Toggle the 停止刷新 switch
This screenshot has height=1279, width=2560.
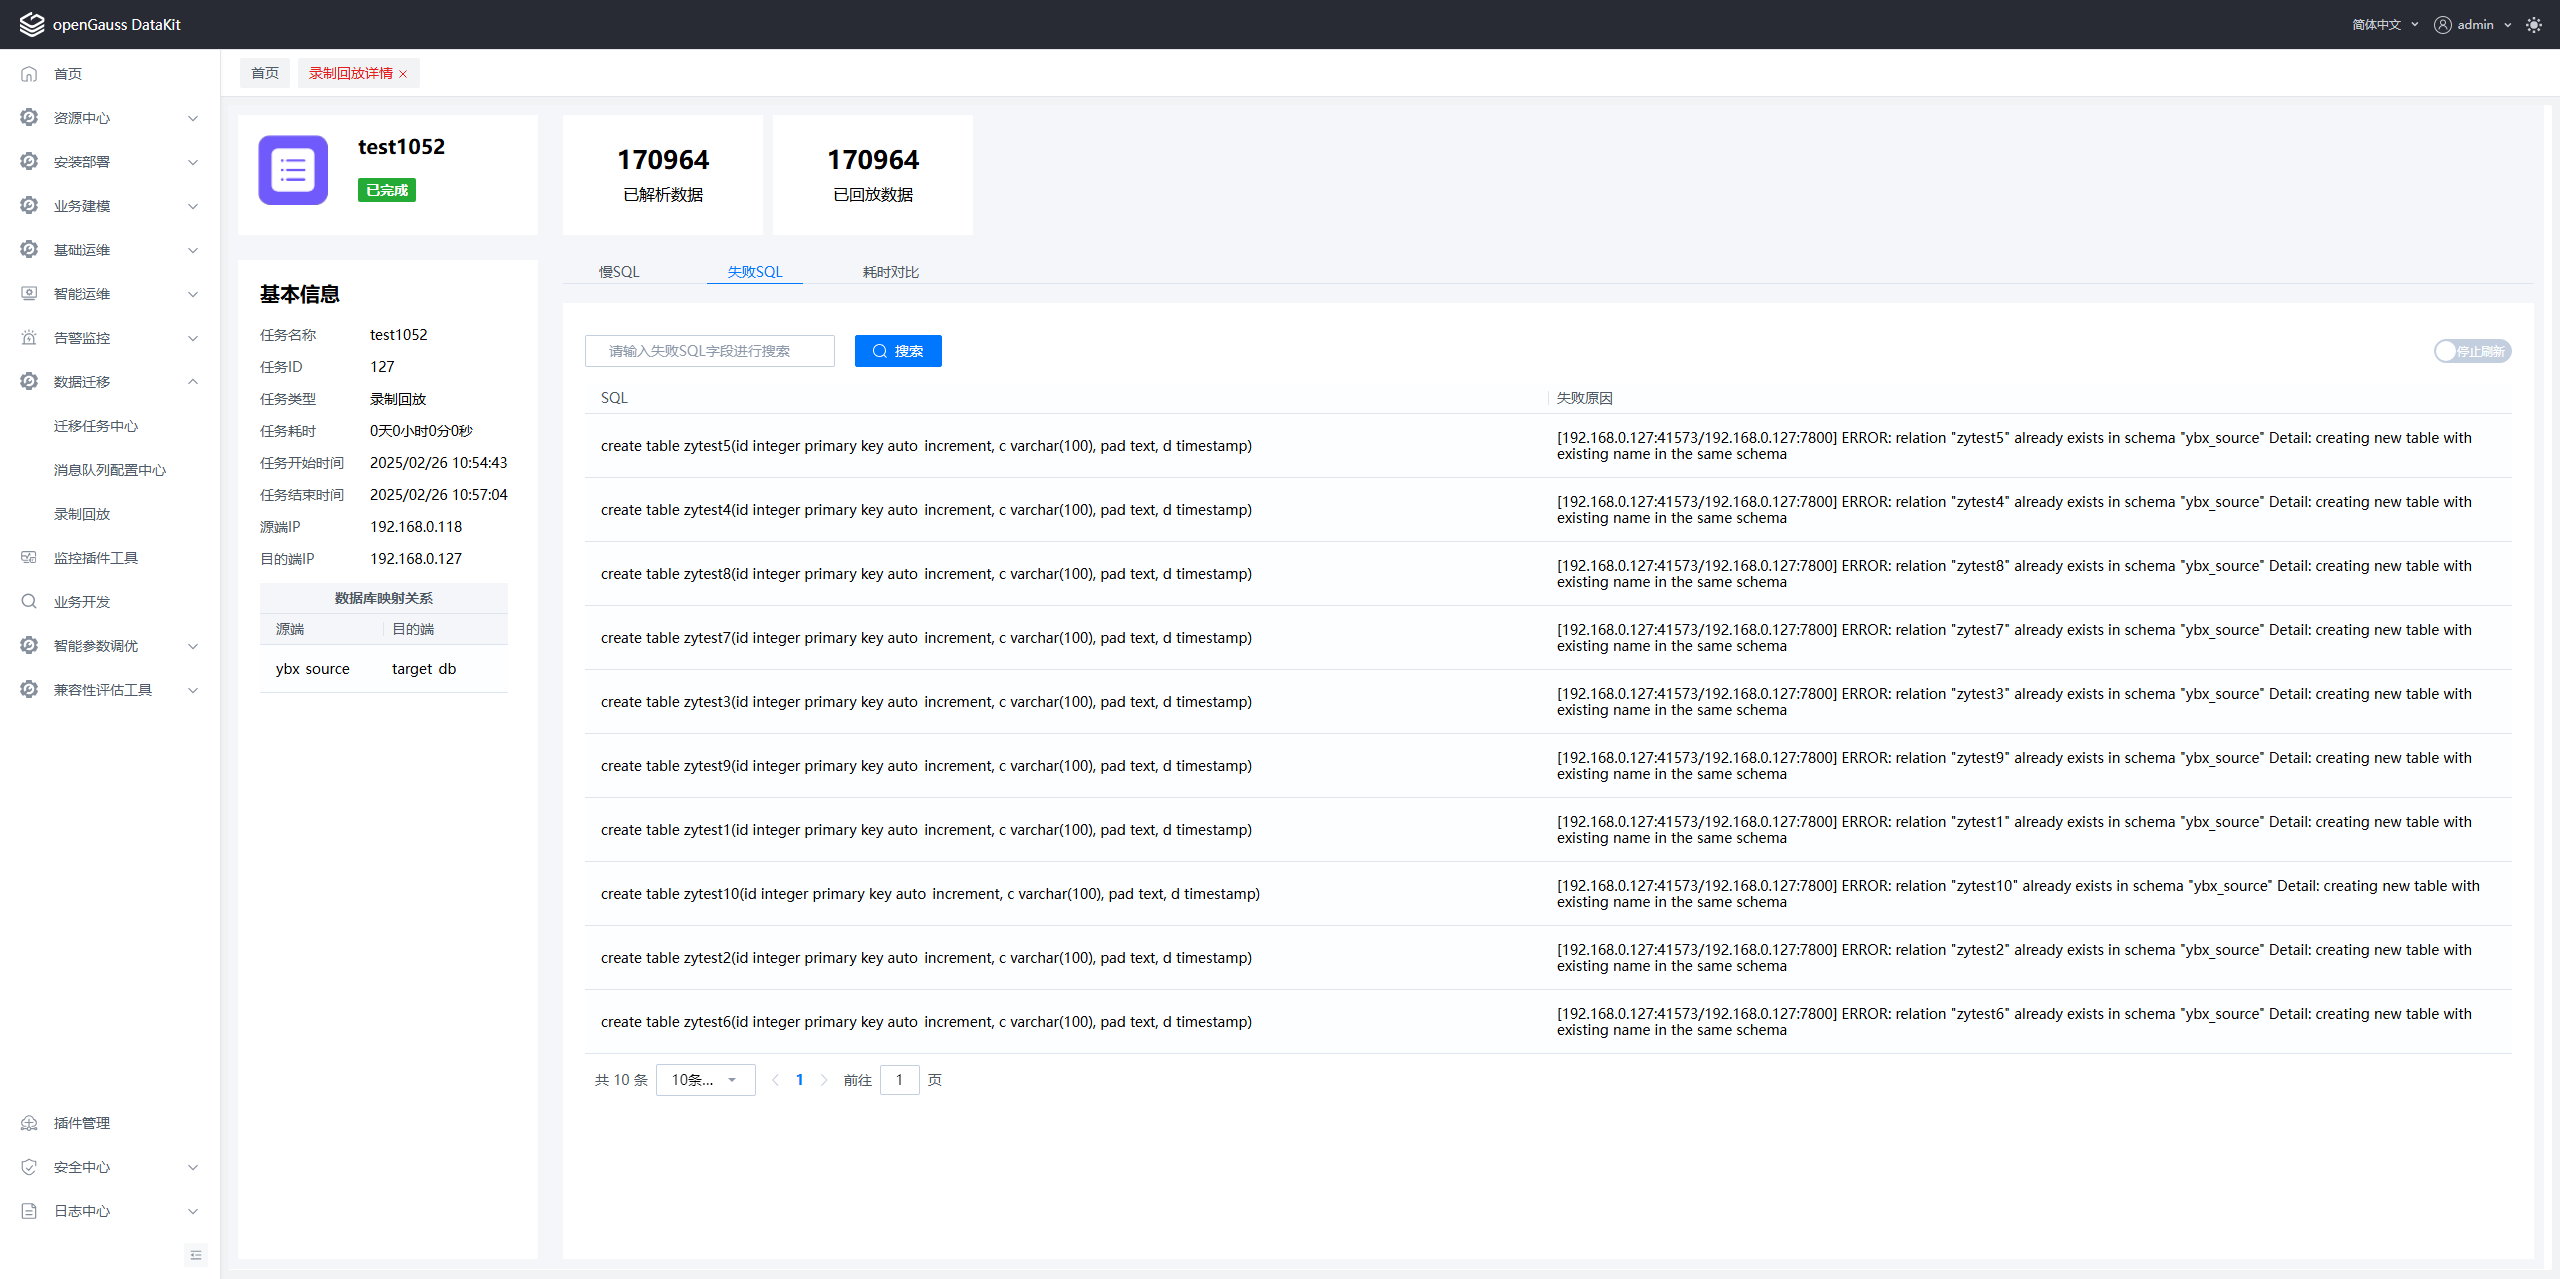pyautogui.click(x=2471, y=351)
